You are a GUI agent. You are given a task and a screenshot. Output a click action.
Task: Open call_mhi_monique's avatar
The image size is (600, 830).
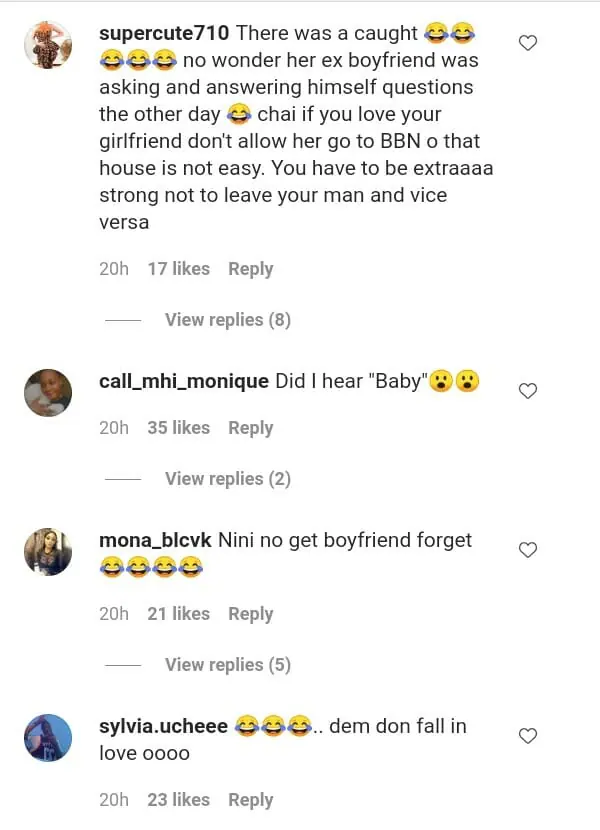click(x=48, y=392)
